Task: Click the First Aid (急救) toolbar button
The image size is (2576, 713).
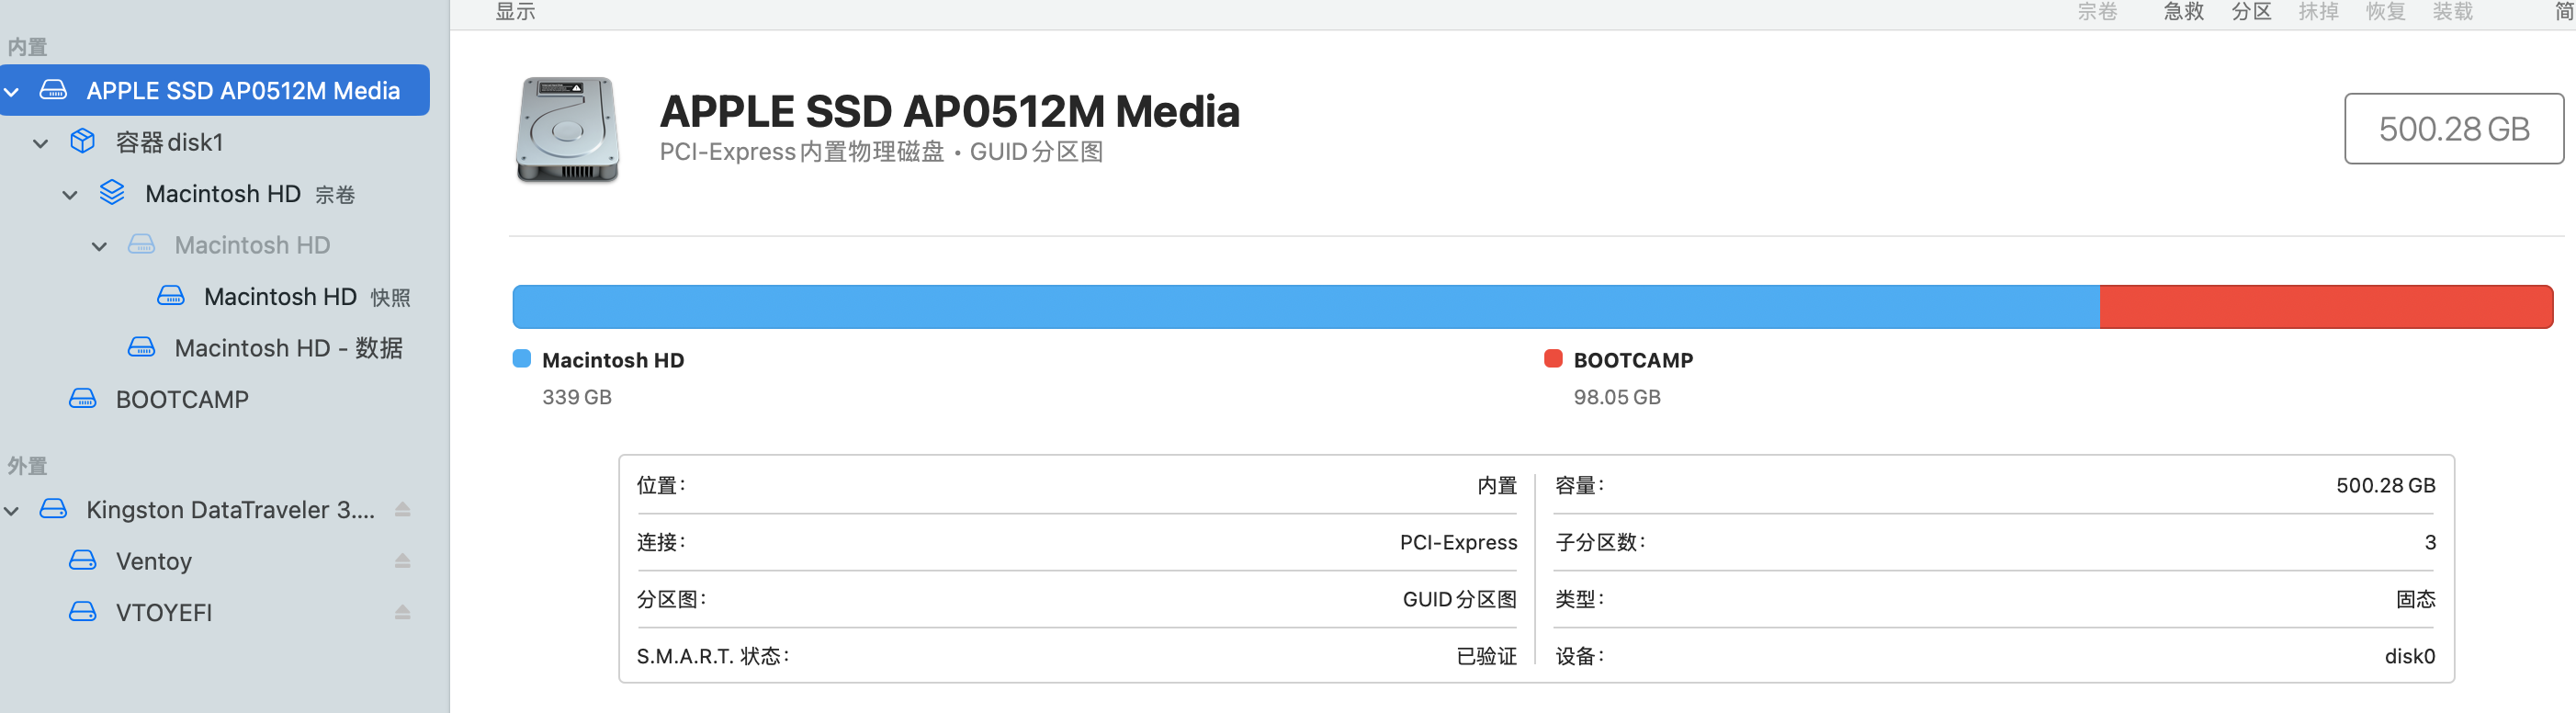Action: click(x=2183, y=12)
